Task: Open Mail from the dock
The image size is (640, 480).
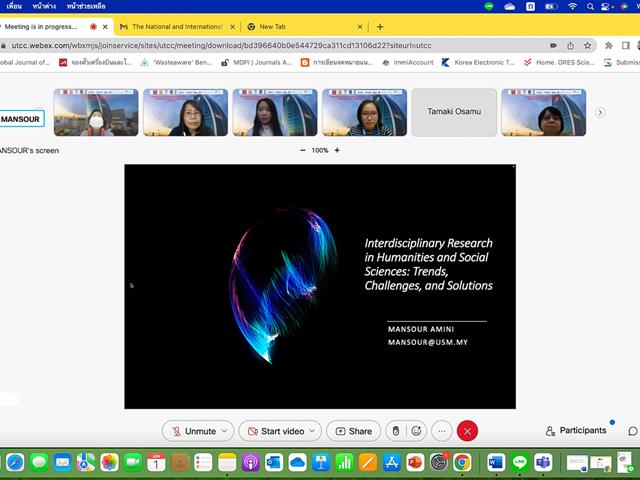Action: coord(62,462)
